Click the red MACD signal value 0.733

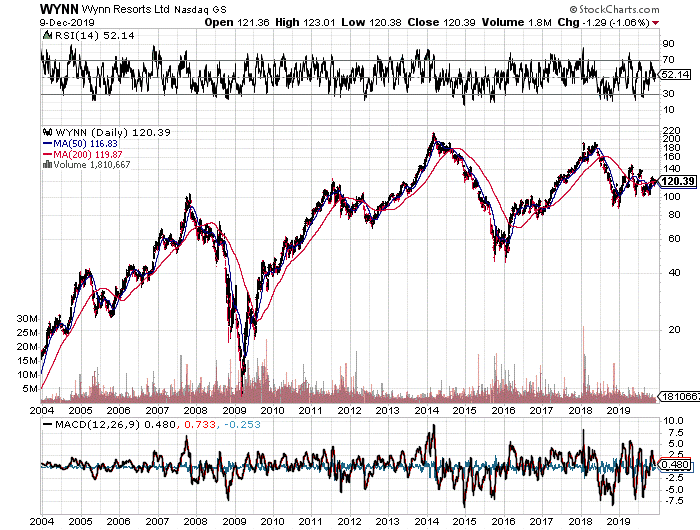point(200,425)
